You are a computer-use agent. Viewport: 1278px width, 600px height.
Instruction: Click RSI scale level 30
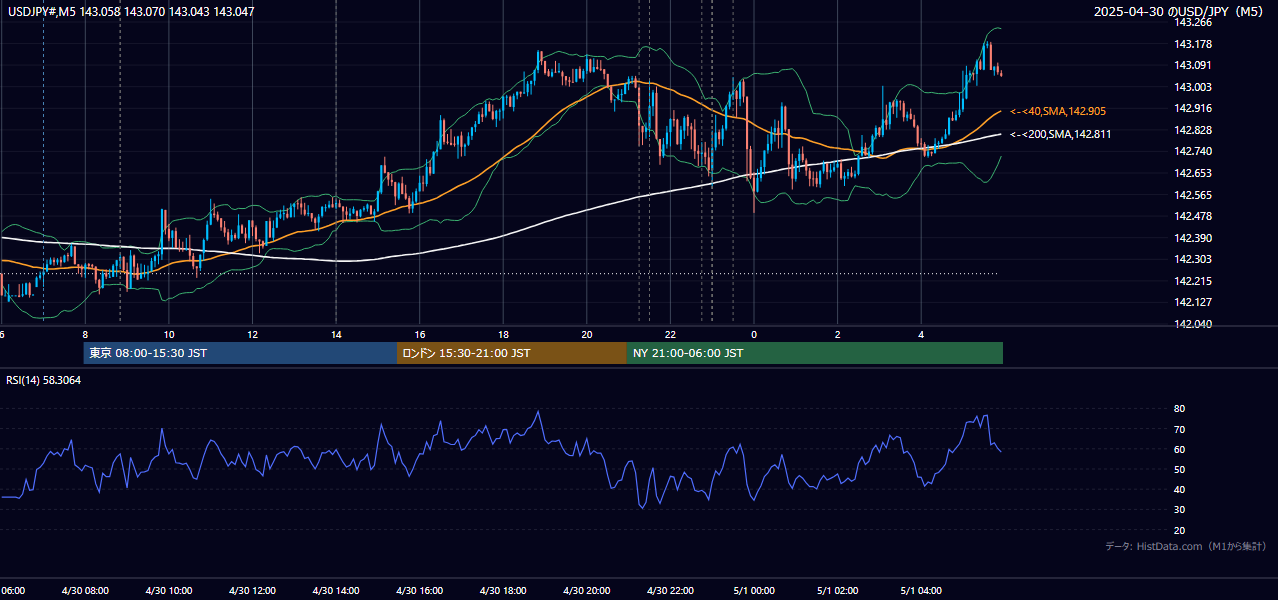pyautogui.click(x=1179, y=509)
